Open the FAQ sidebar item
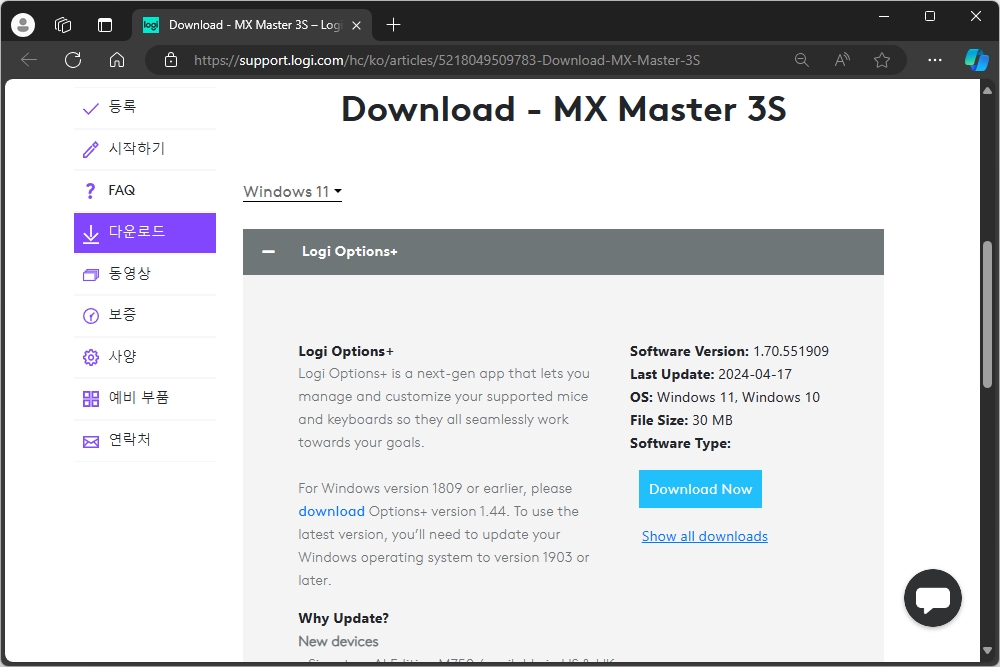This screenshot has height=667, width=1000. coord(145,191)
